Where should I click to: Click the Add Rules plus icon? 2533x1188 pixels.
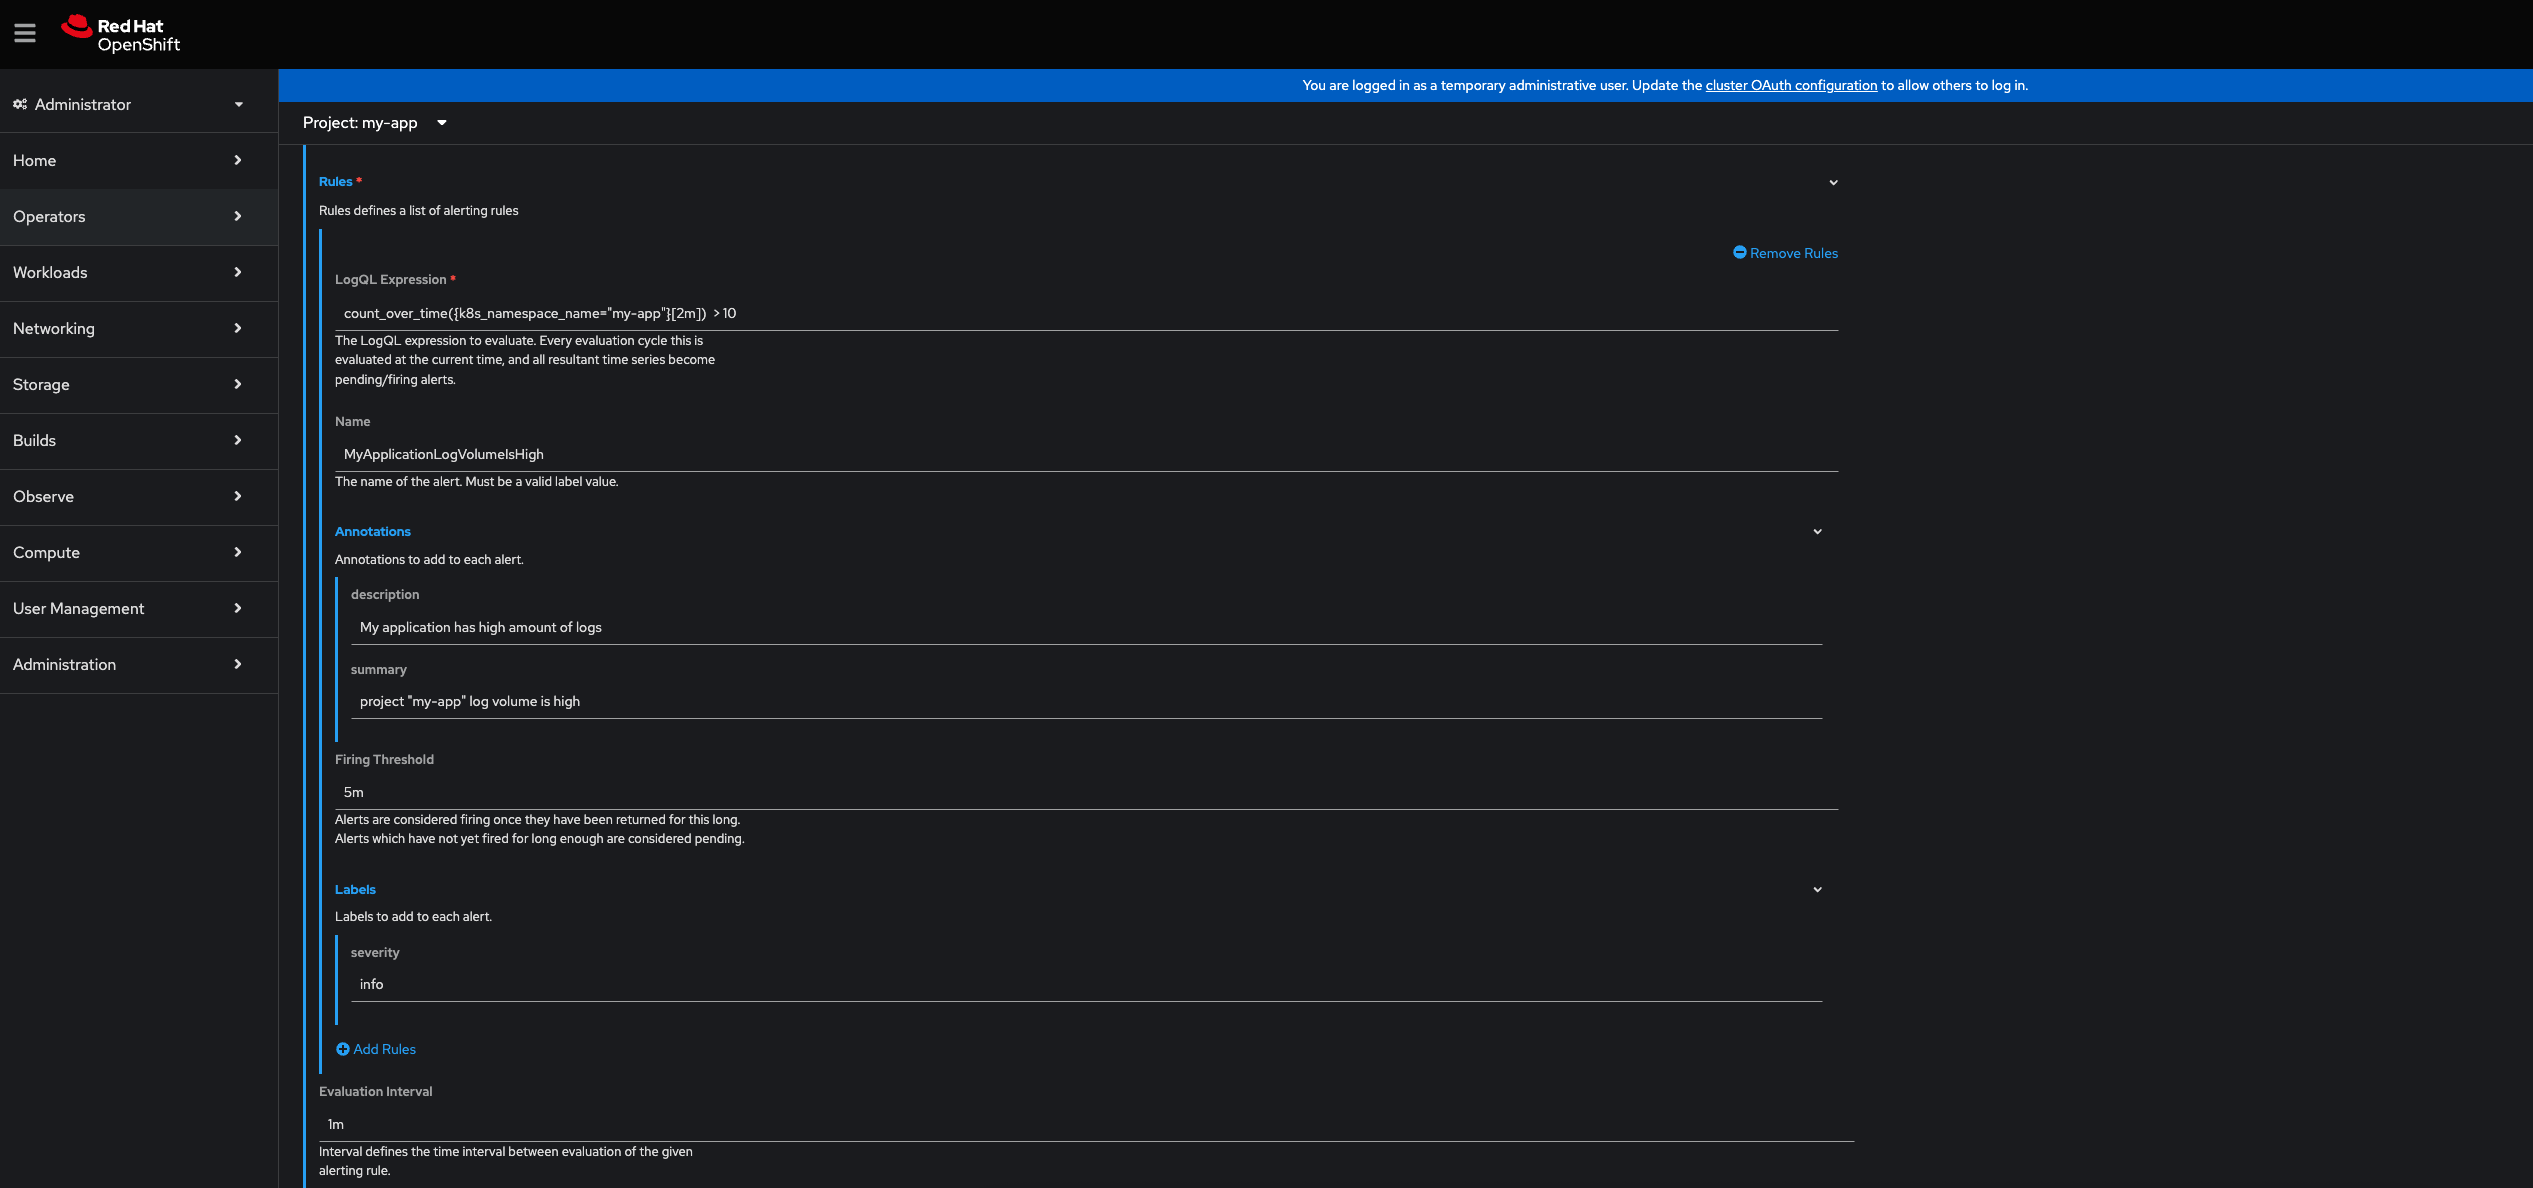343,1049
